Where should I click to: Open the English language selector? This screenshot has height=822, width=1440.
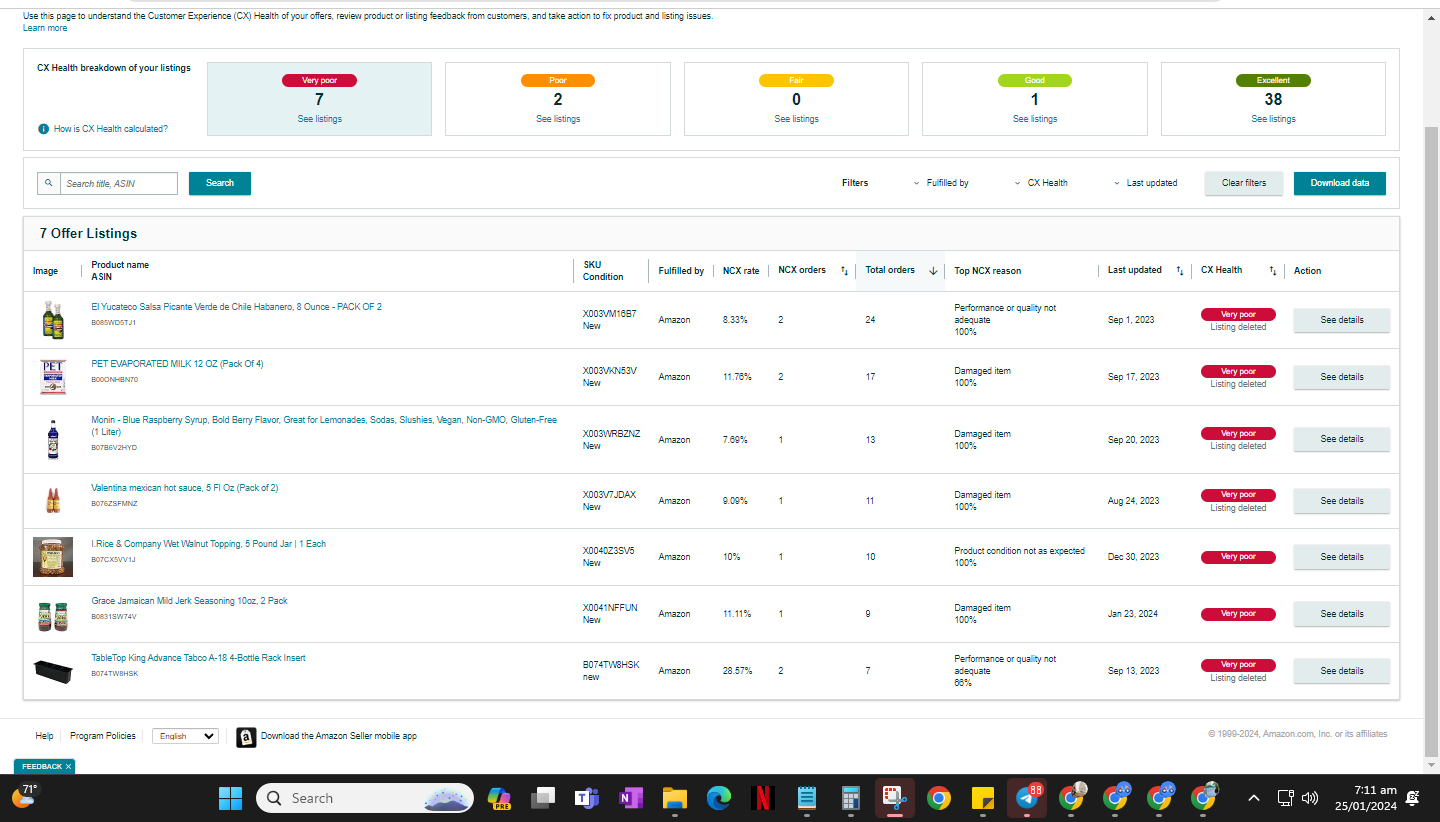pyautogui.click(x=185, y=736)
